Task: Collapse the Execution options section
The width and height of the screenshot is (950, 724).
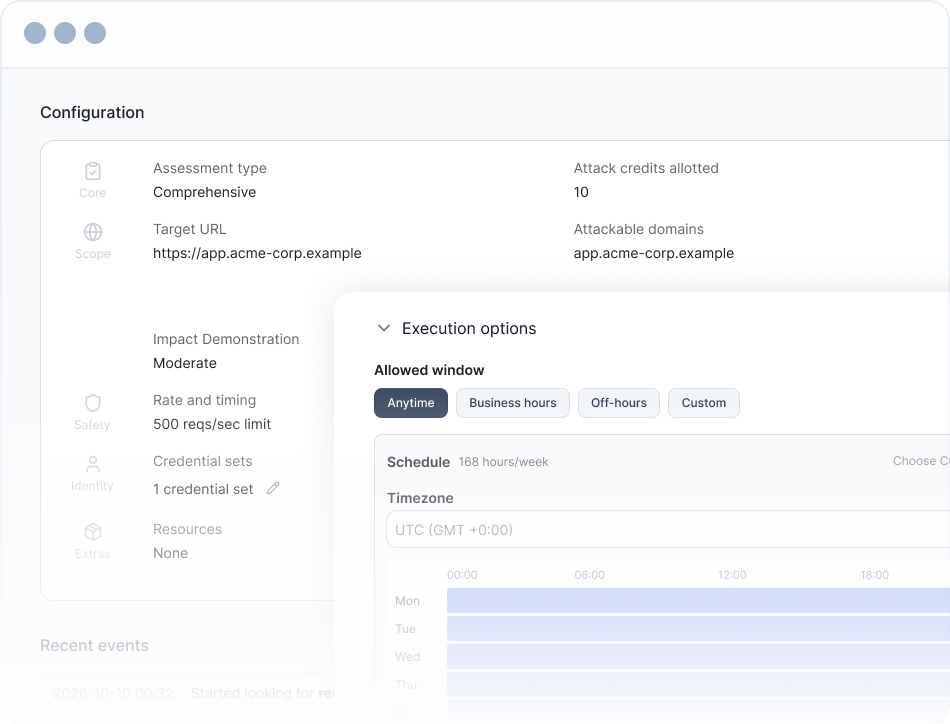Action: point(384,328)
